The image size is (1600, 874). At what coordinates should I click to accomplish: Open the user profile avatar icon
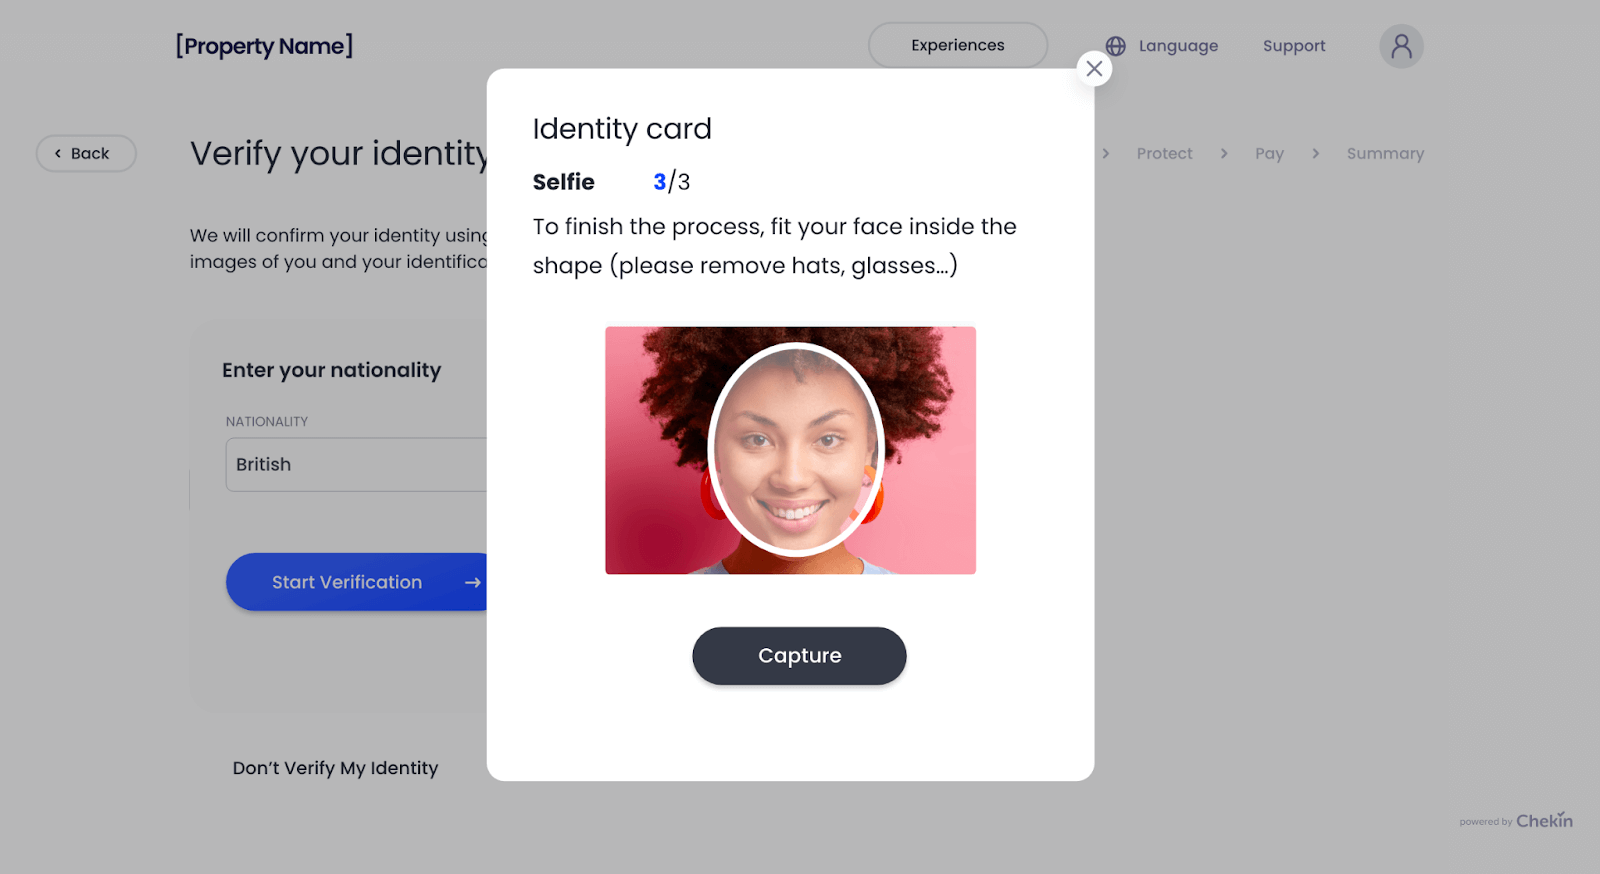pos(1401,46)
